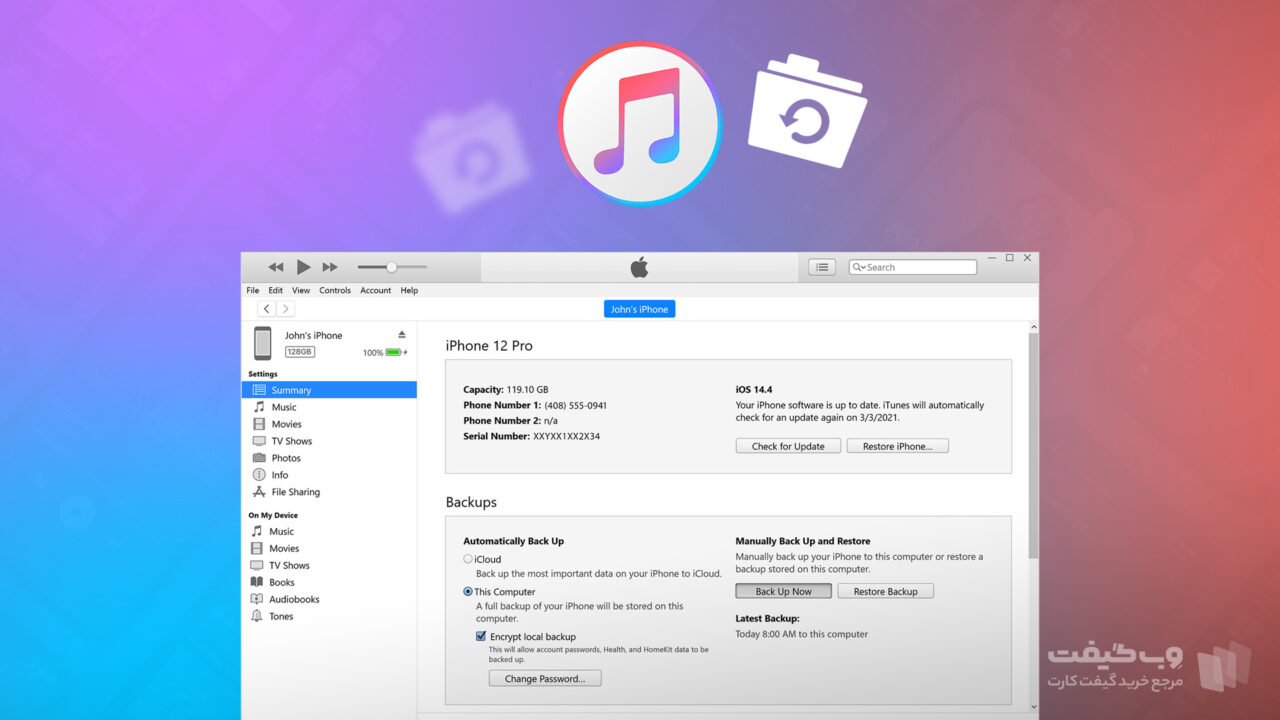
Task: Click the Restore Backup button
Action: click(885, 591)
